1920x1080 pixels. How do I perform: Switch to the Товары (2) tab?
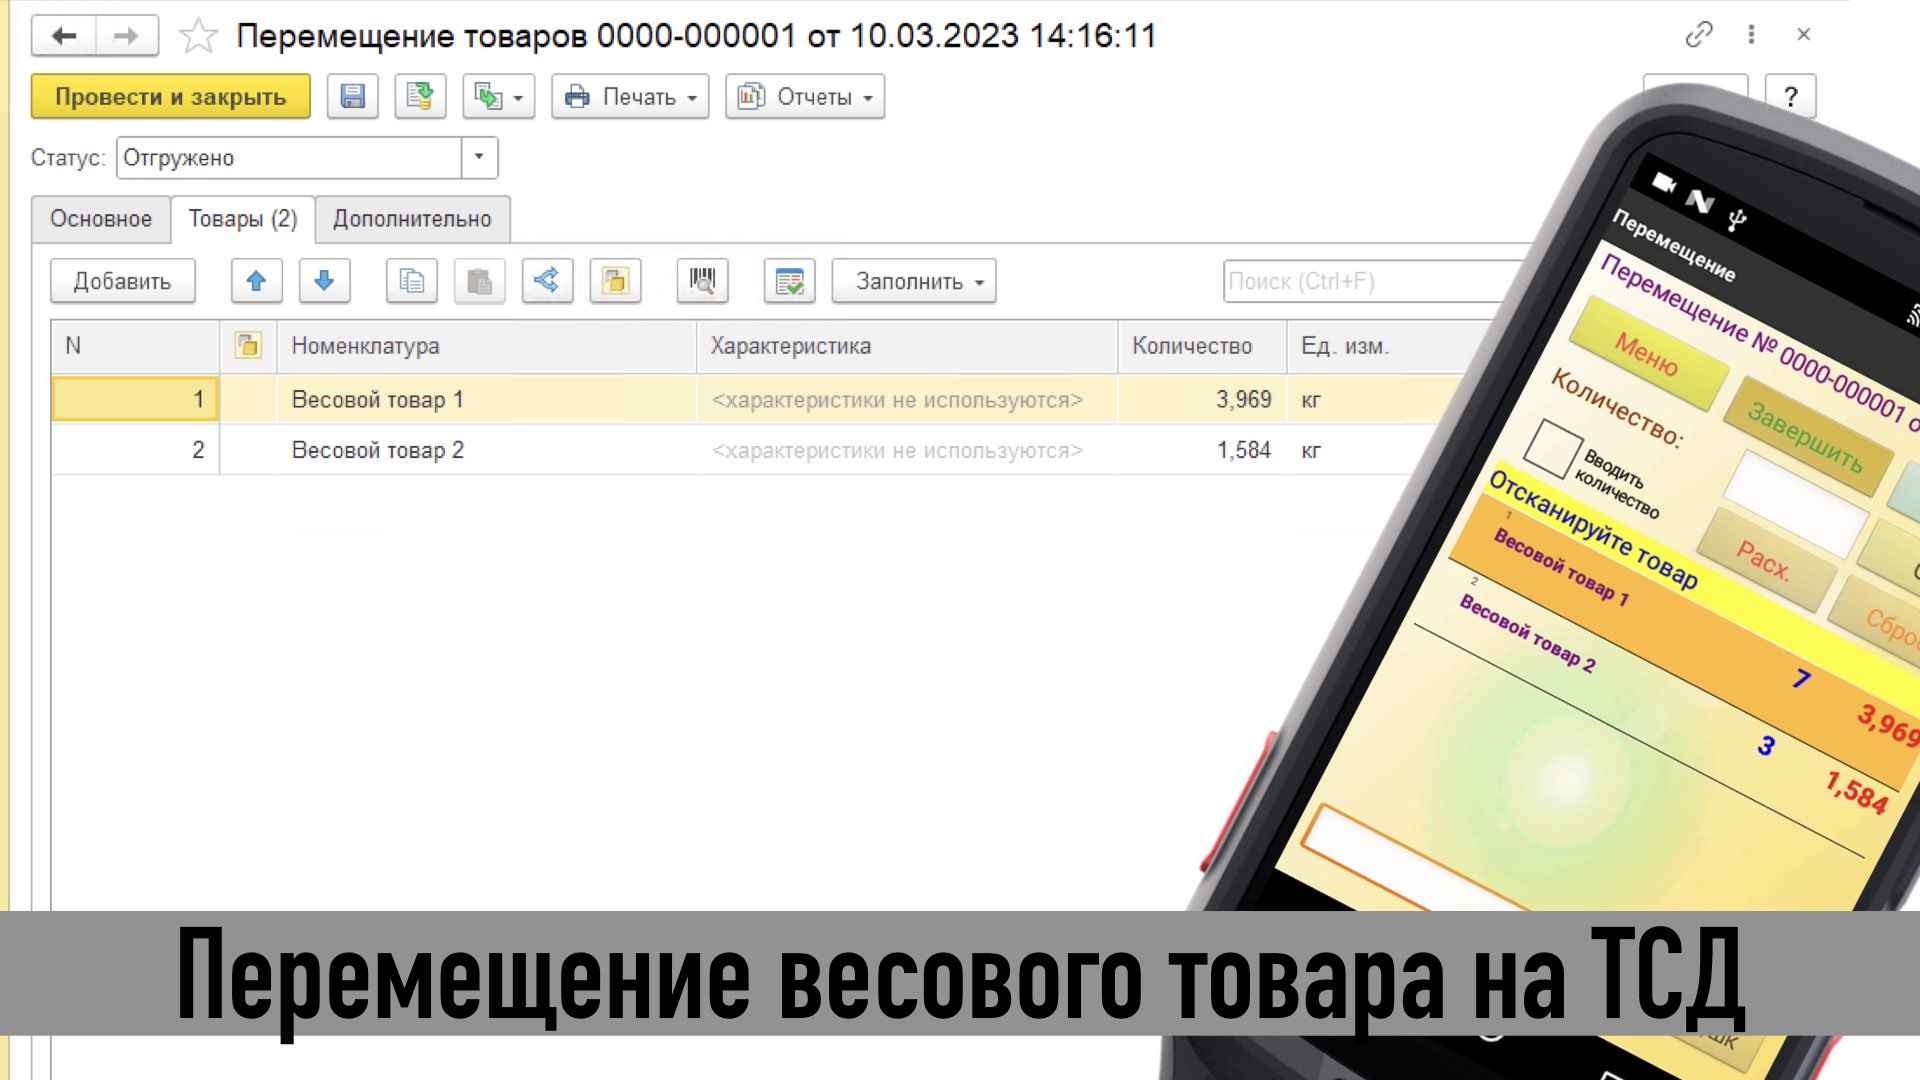pyautogui.click(x=243, y=219)
